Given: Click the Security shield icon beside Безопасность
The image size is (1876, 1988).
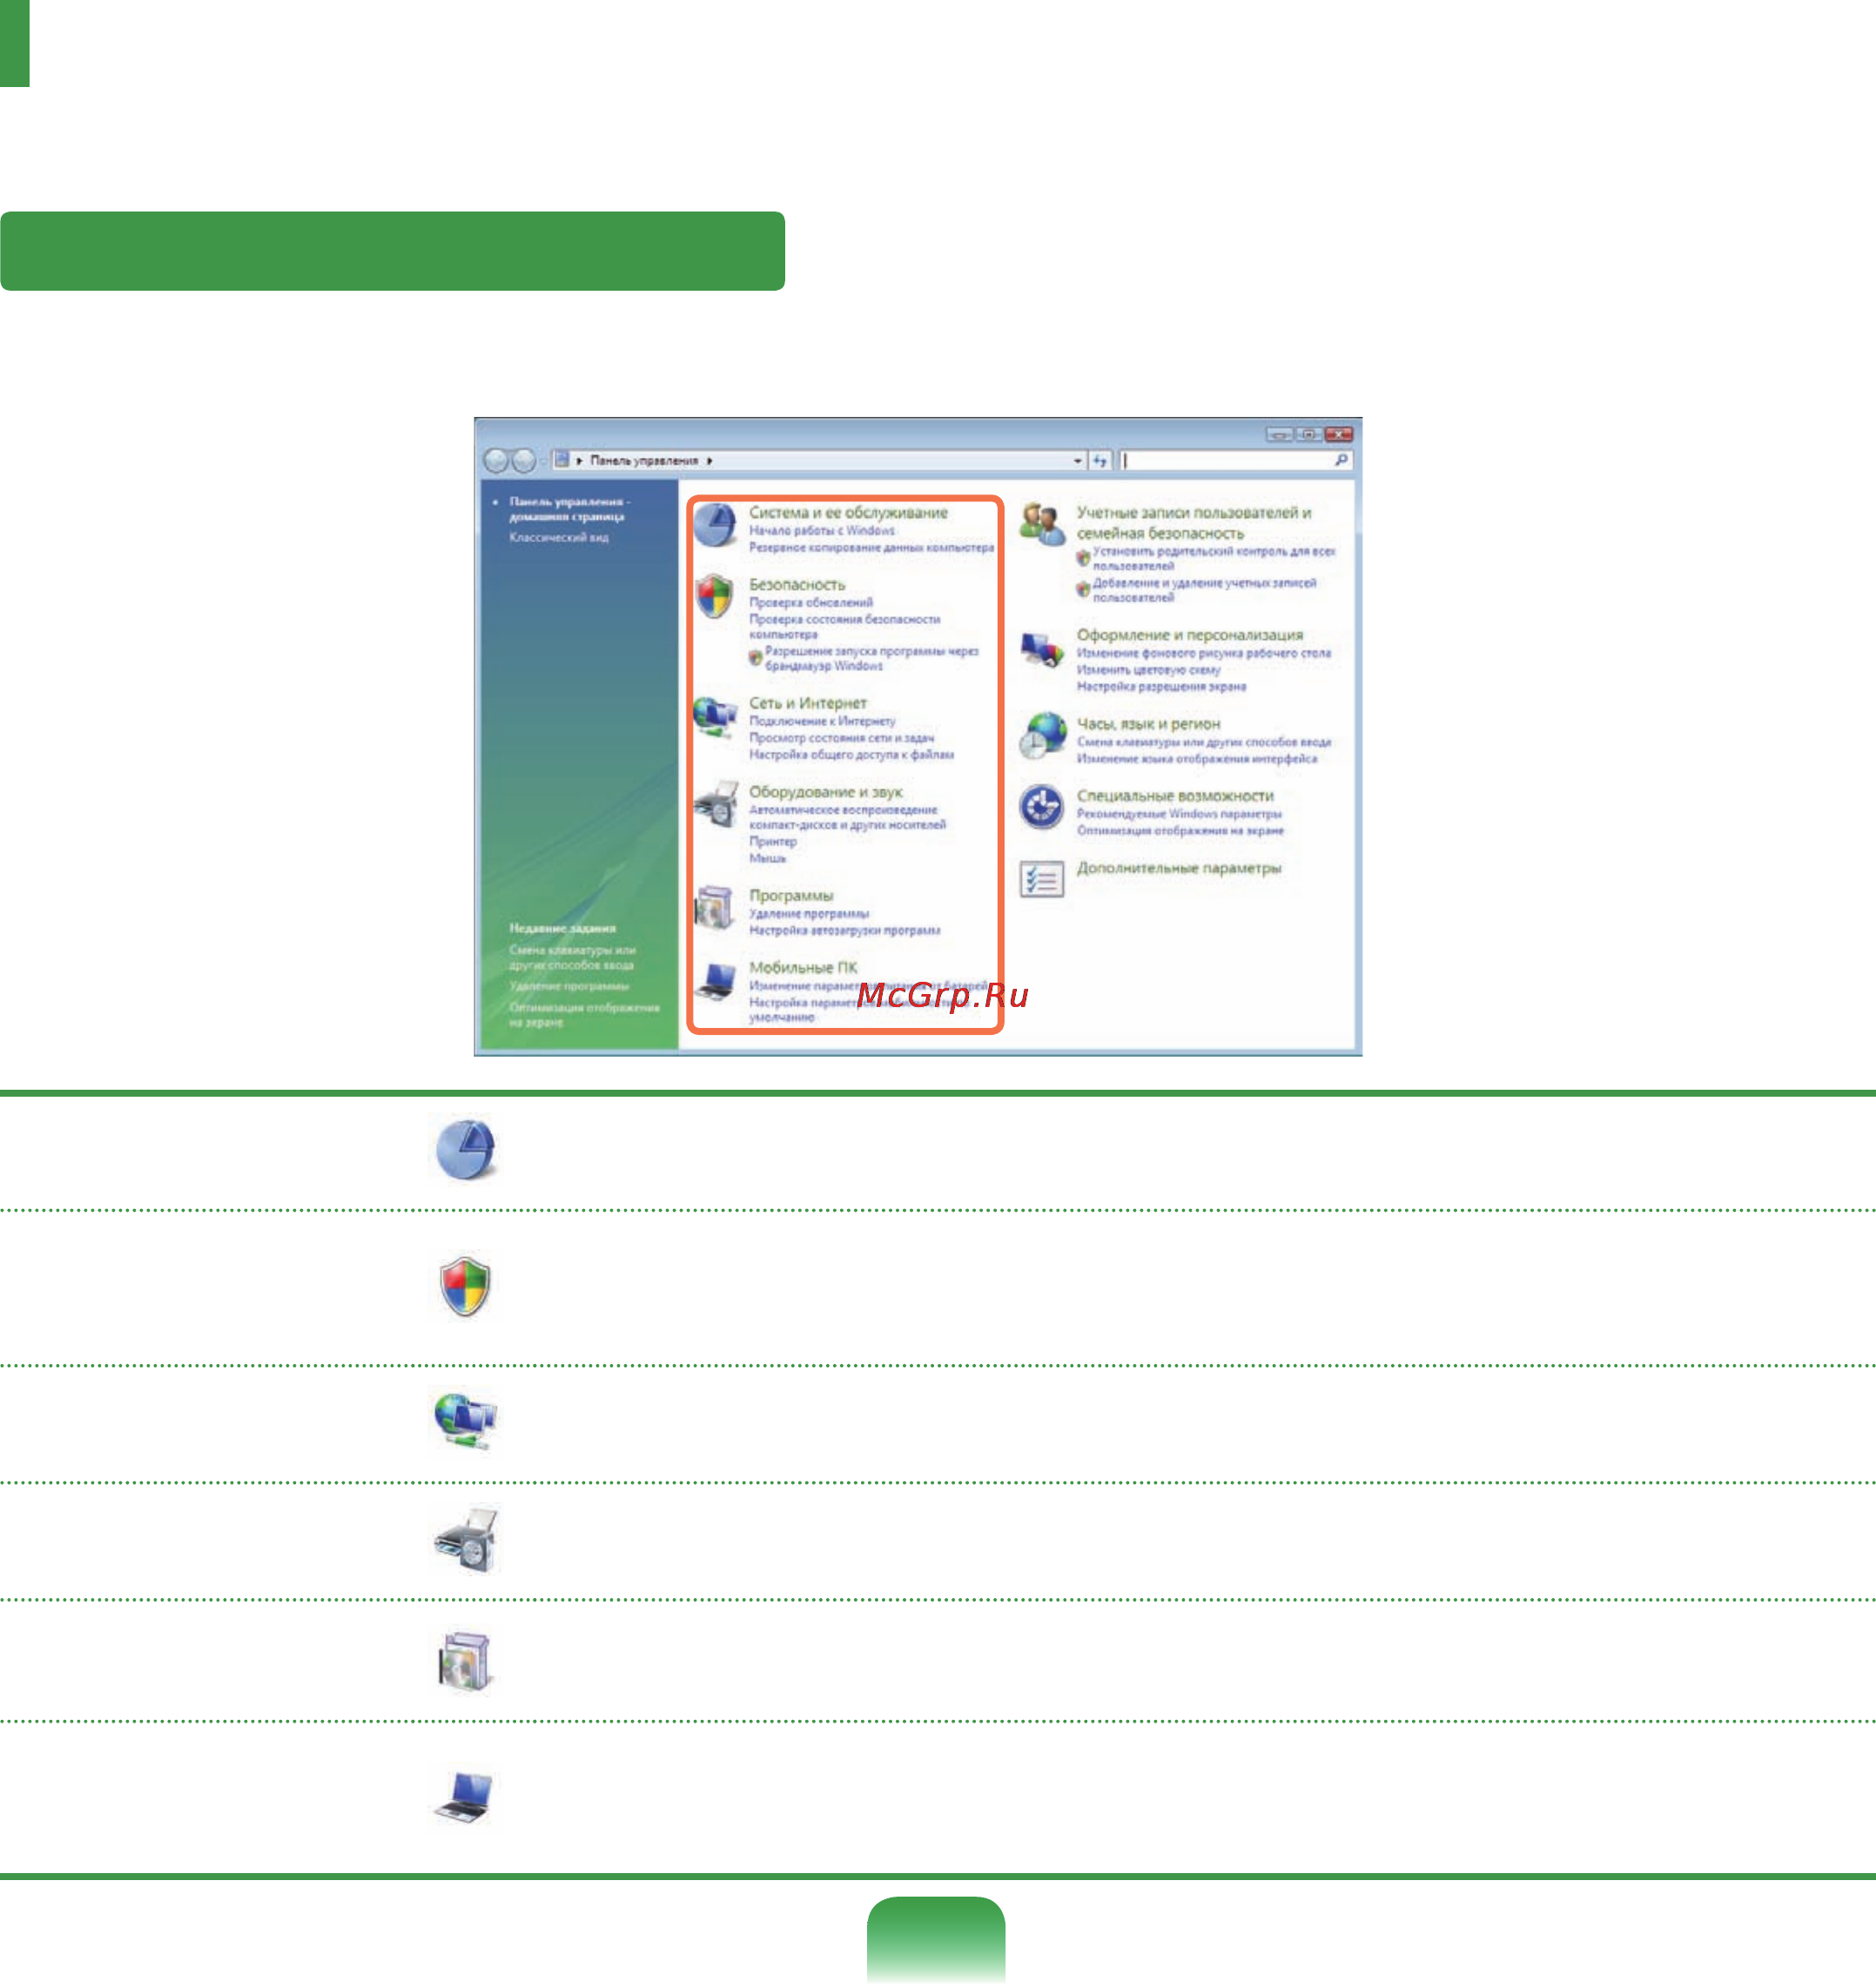Looking at the screenshot, I should tap(715, 596).
